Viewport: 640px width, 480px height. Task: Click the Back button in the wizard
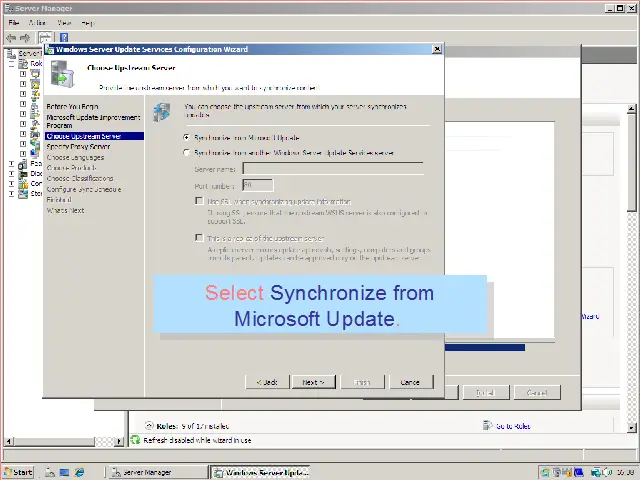(267, 382)
